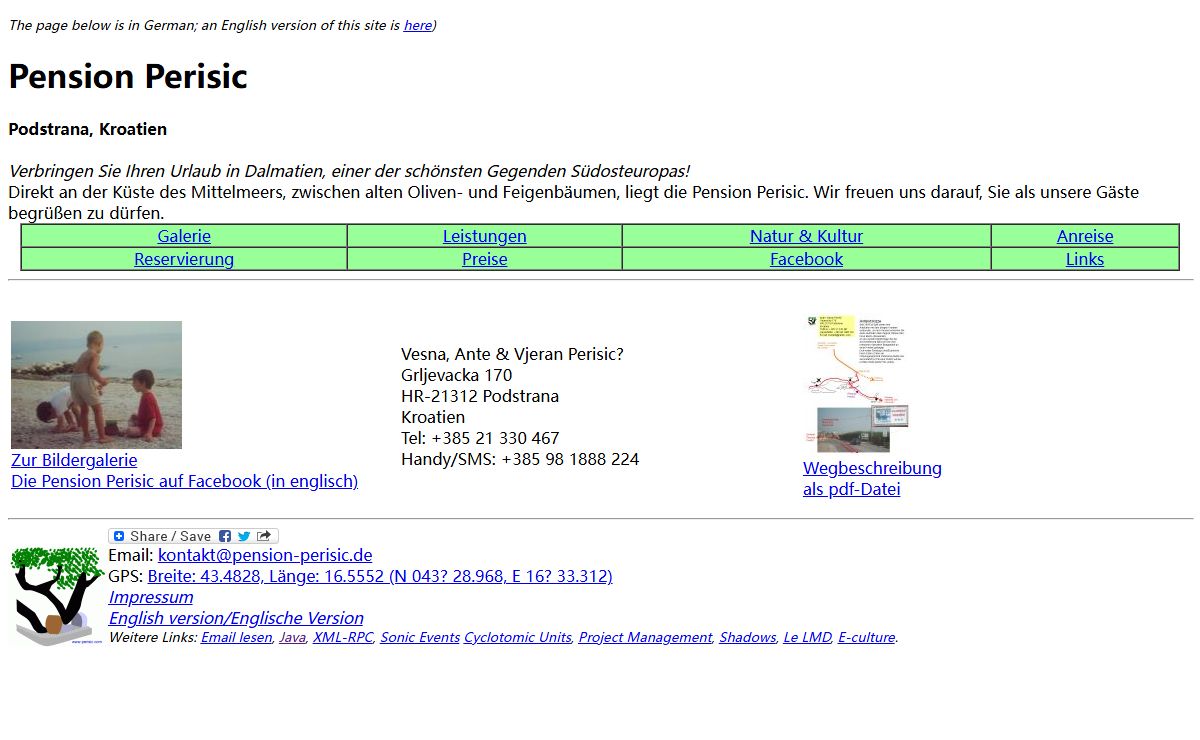The height and width of the screenshot is (740, 1200).
Task: Follow the Sonic Events footer link
Action: click(x=420, y=637)
